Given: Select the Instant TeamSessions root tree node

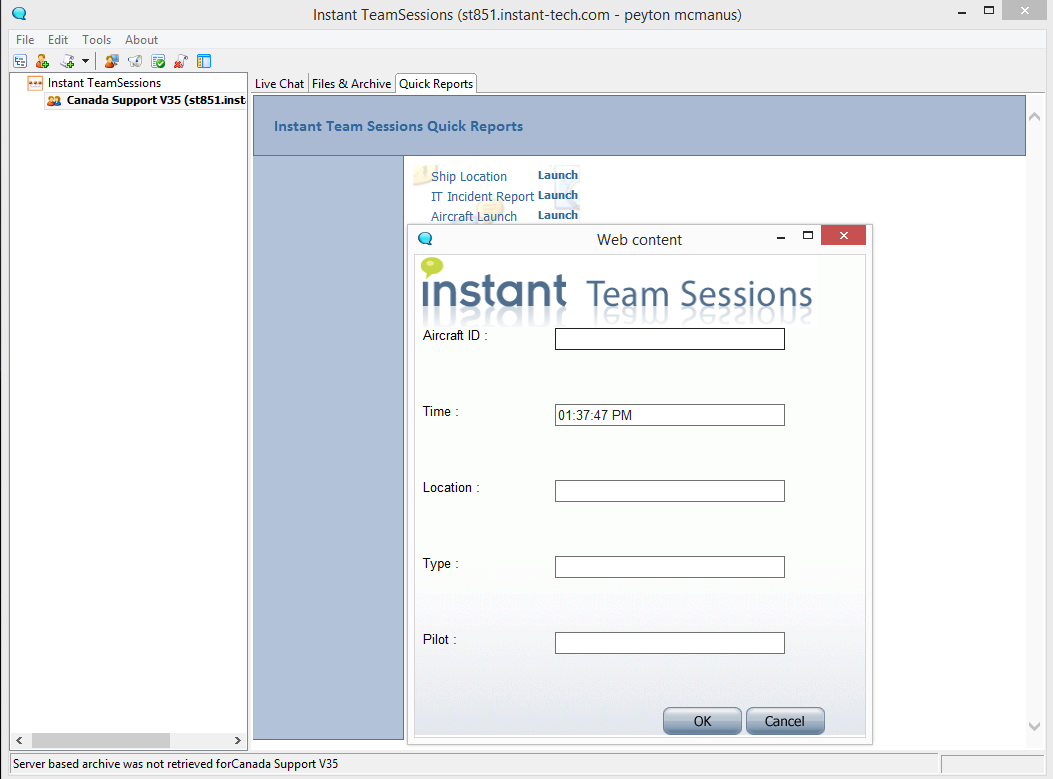Looking at the screenshot, I should tap(104, 83).
